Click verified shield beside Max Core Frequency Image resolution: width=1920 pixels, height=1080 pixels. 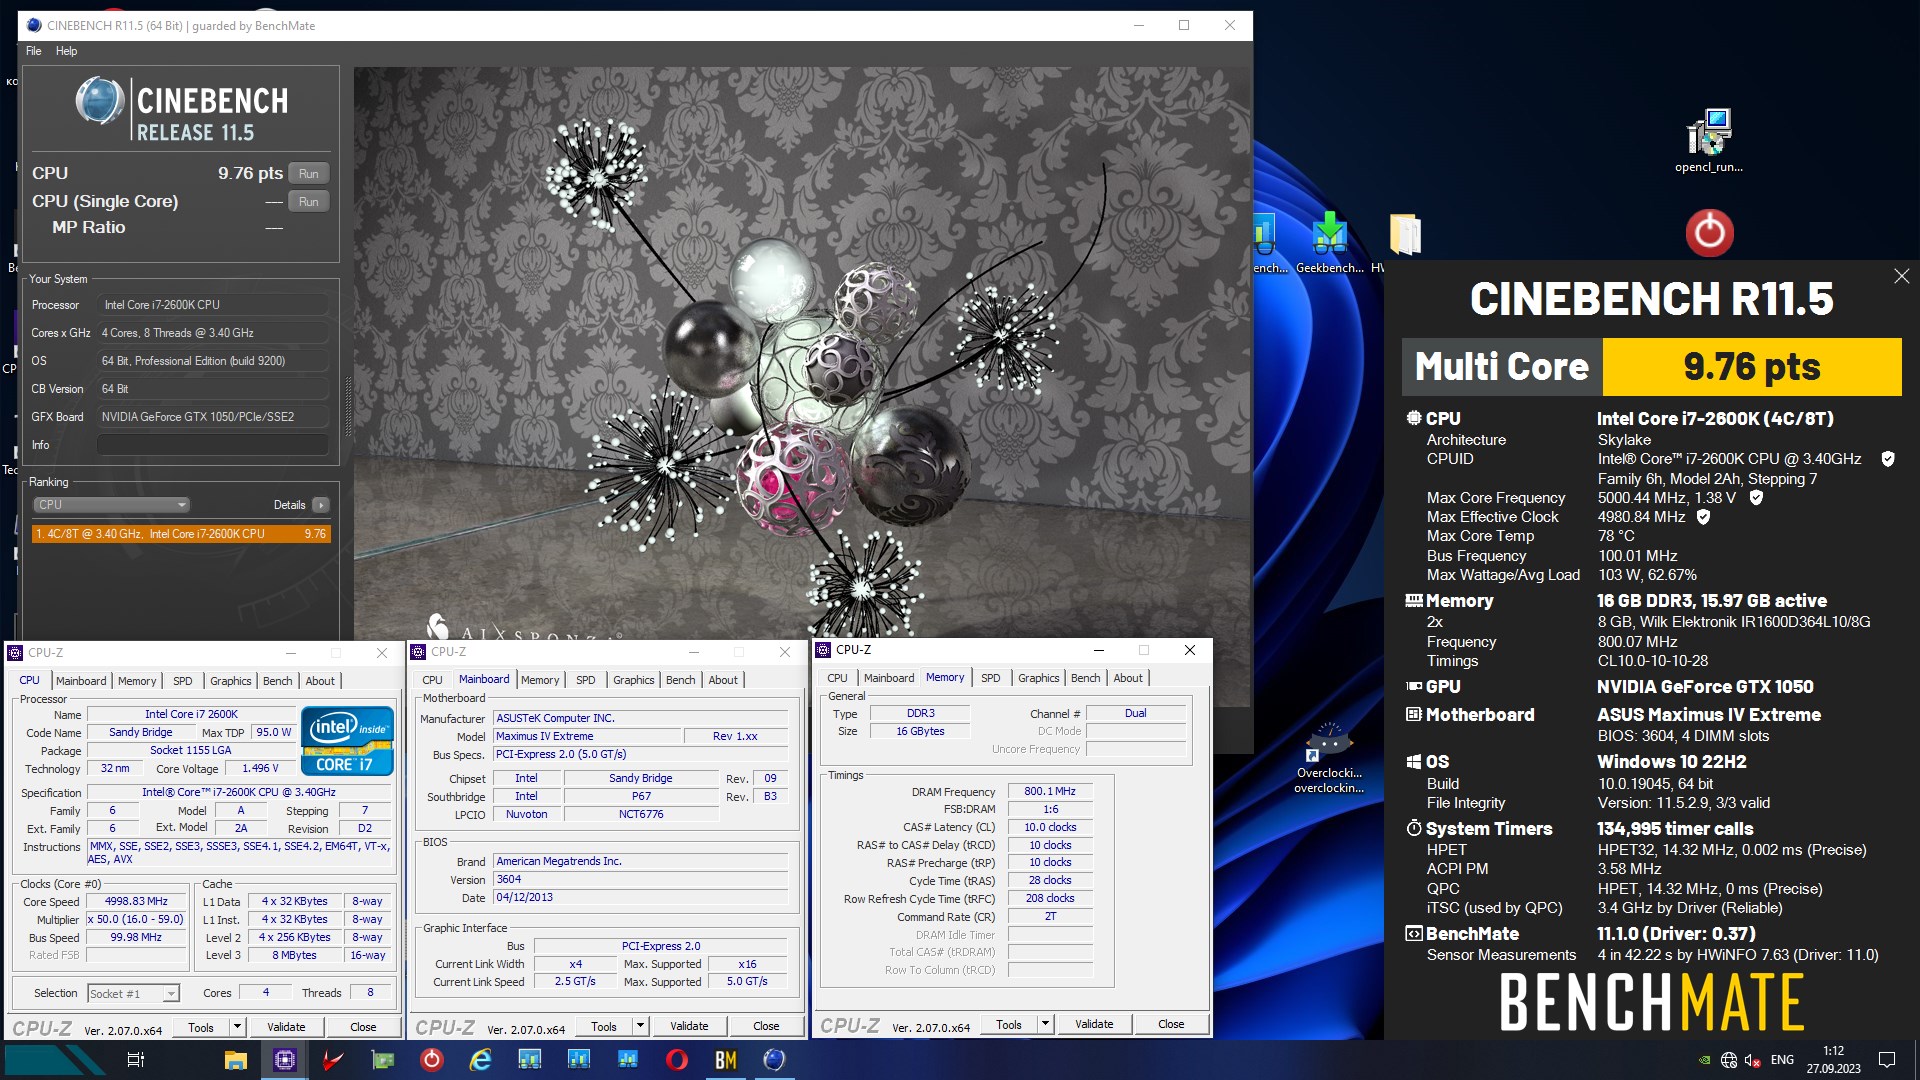(x=1756, y=497)
